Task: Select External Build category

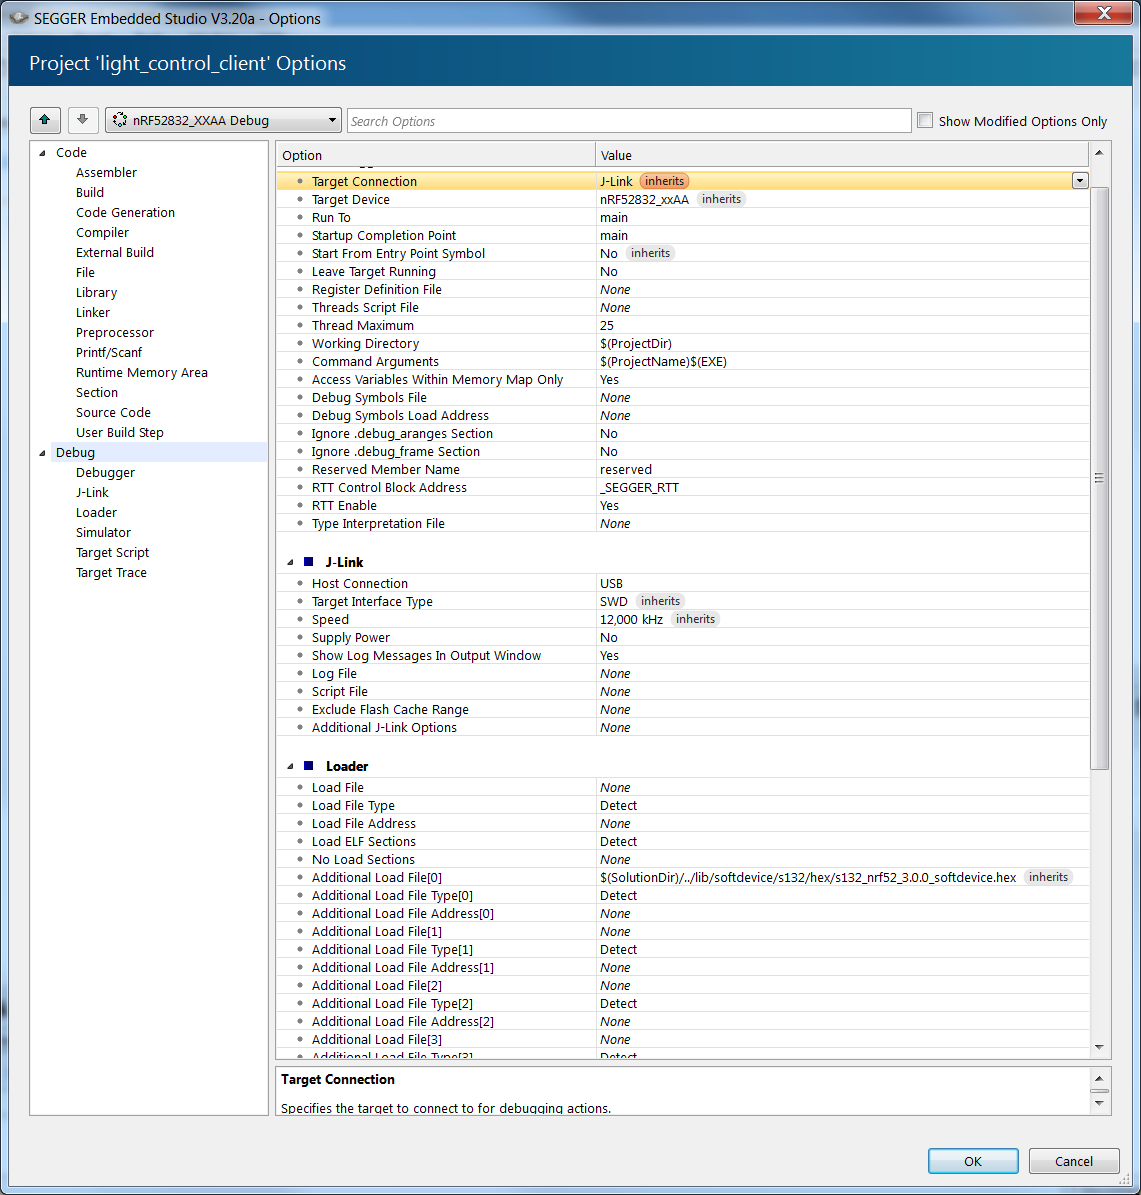Action: point(114,252)
